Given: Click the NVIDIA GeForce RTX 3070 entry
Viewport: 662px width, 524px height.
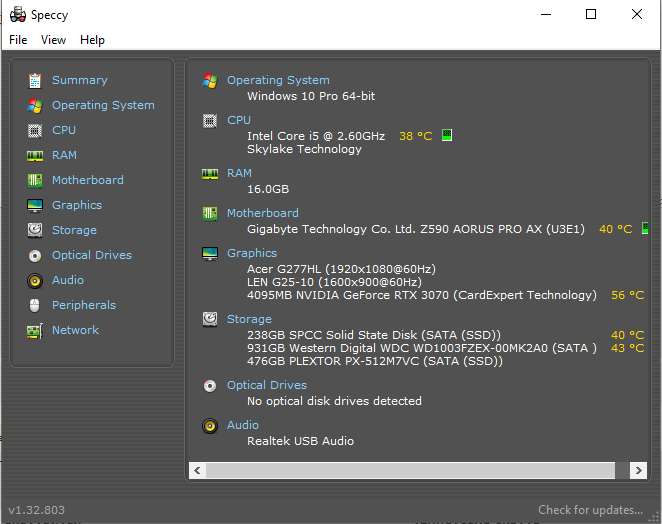Looking at the screenshot, I should (x=422, y=295).
